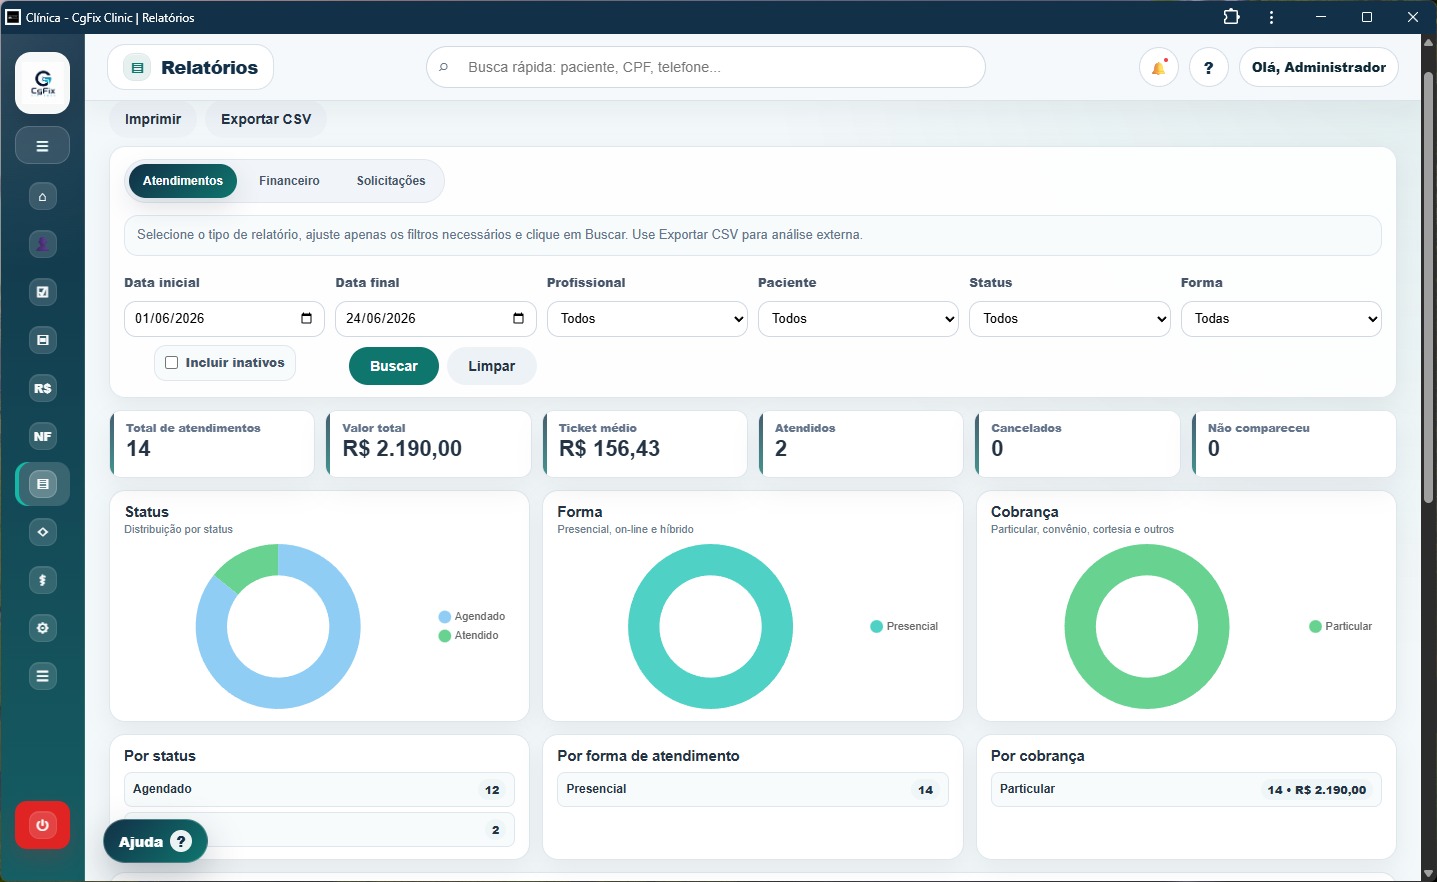Open the Status filter dropdown
This screenshot has height=882, width=1437.
tap(1070, 319)
